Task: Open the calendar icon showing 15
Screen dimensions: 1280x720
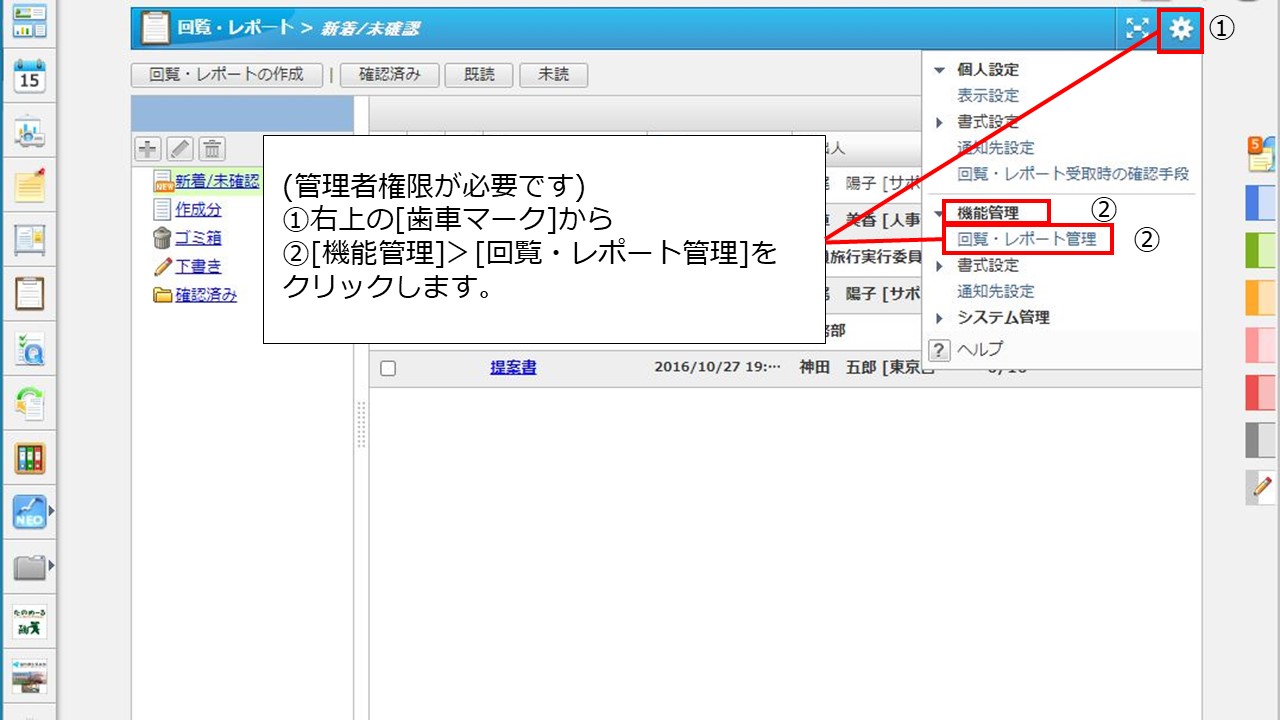Action: (x=30, y=75)
